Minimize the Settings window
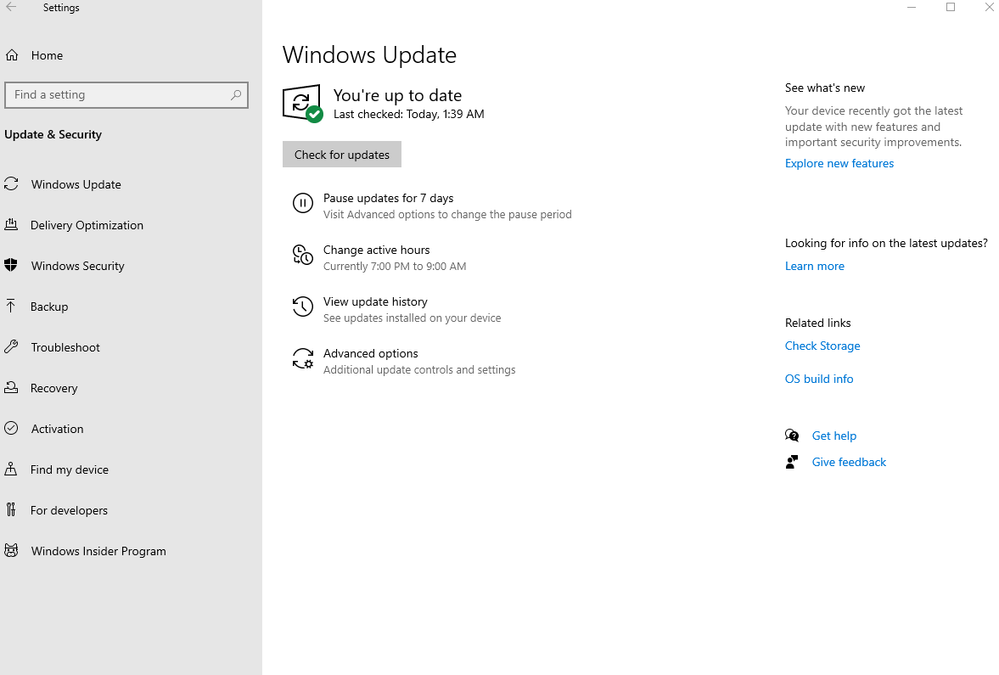 click(912, 7)
